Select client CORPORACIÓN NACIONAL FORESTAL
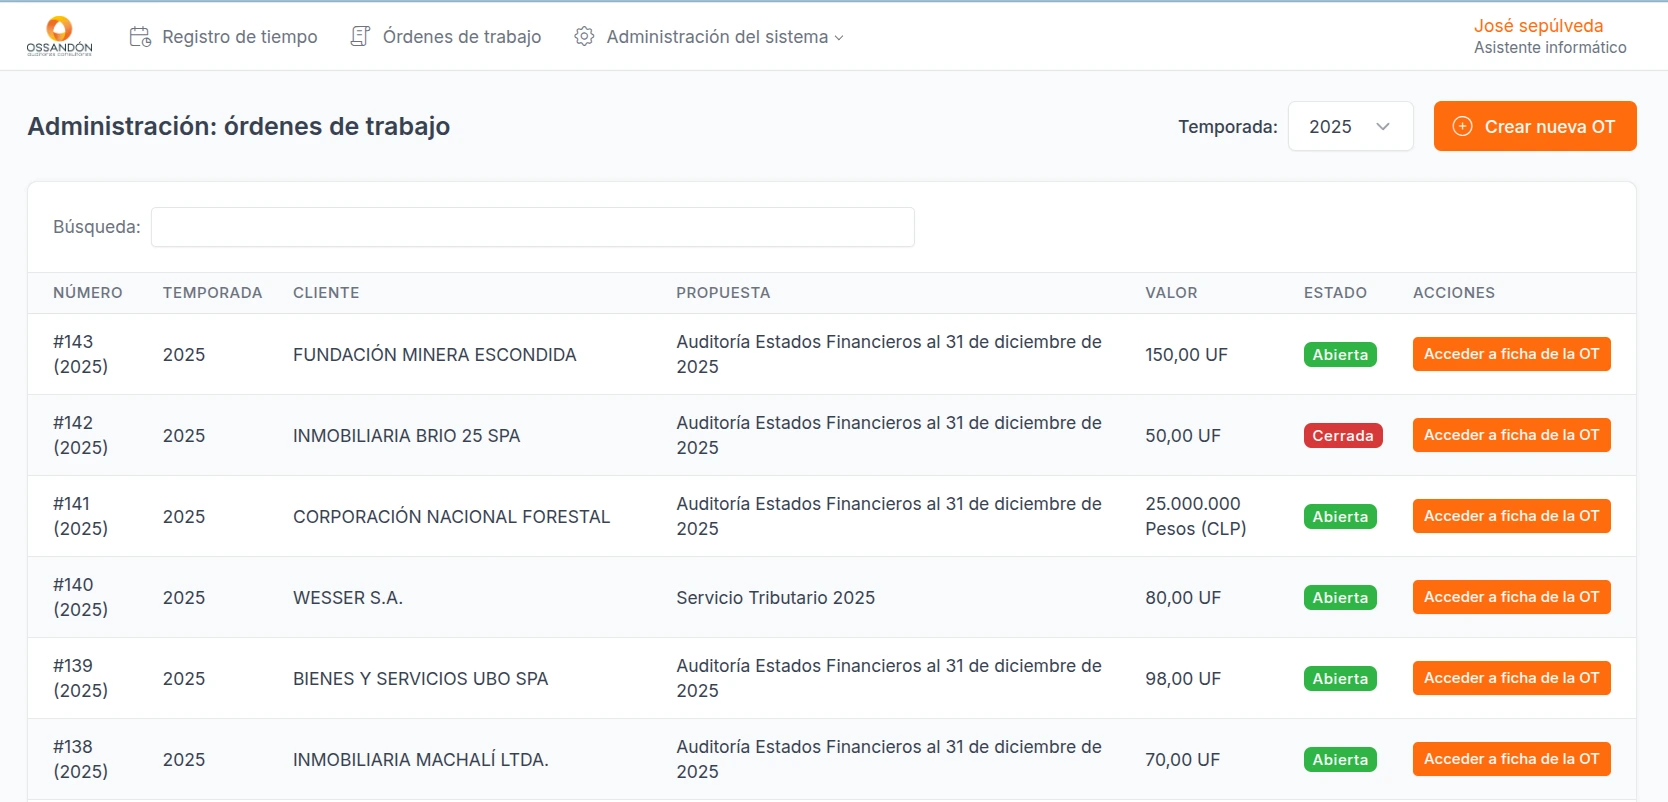 (x=451, y=517)
